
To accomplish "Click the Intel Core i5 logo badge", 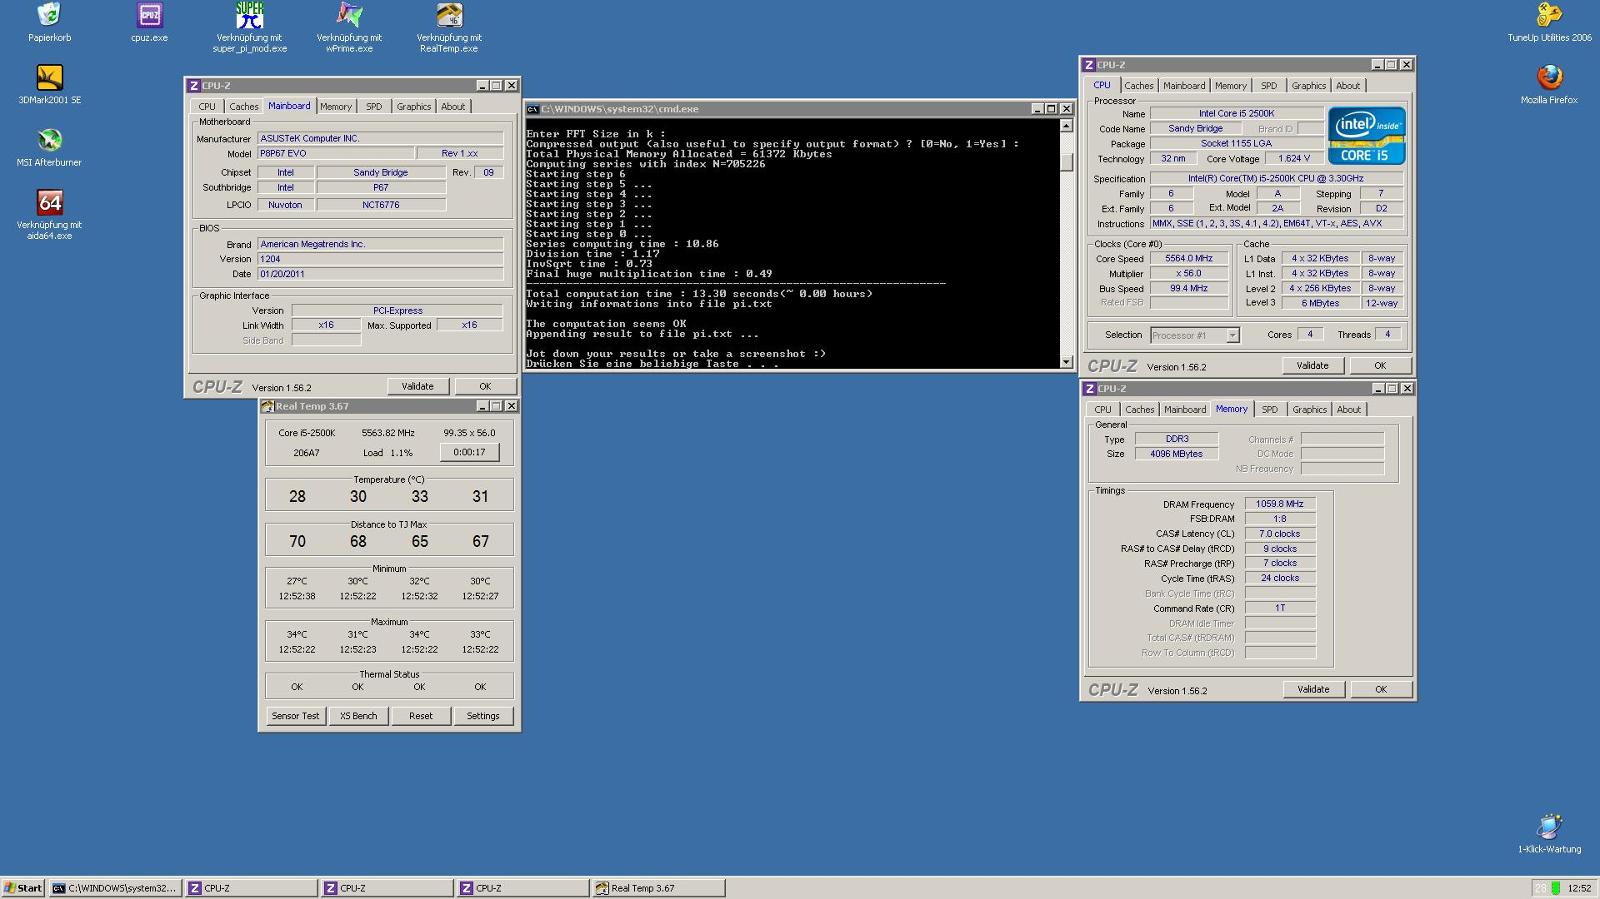I will (1366, 136).
